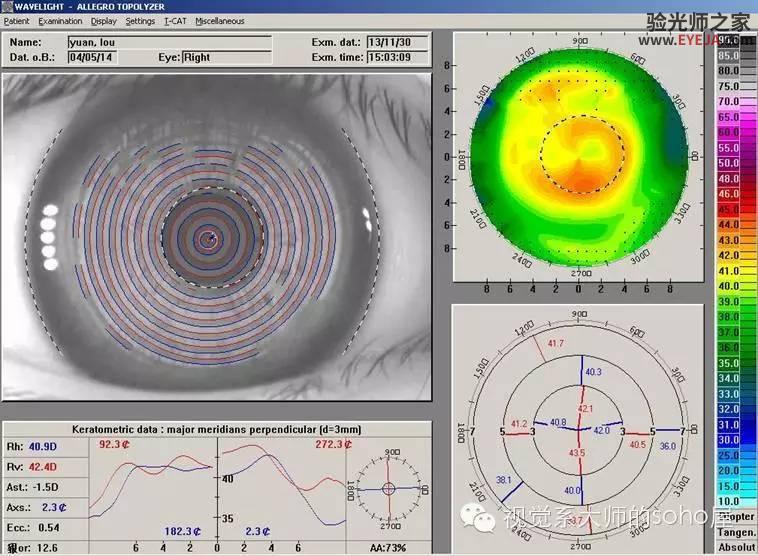The height and width of the screenshot is (556, 758).
Task: Open the Miscellaneous menu
Action: click(220, 21)
